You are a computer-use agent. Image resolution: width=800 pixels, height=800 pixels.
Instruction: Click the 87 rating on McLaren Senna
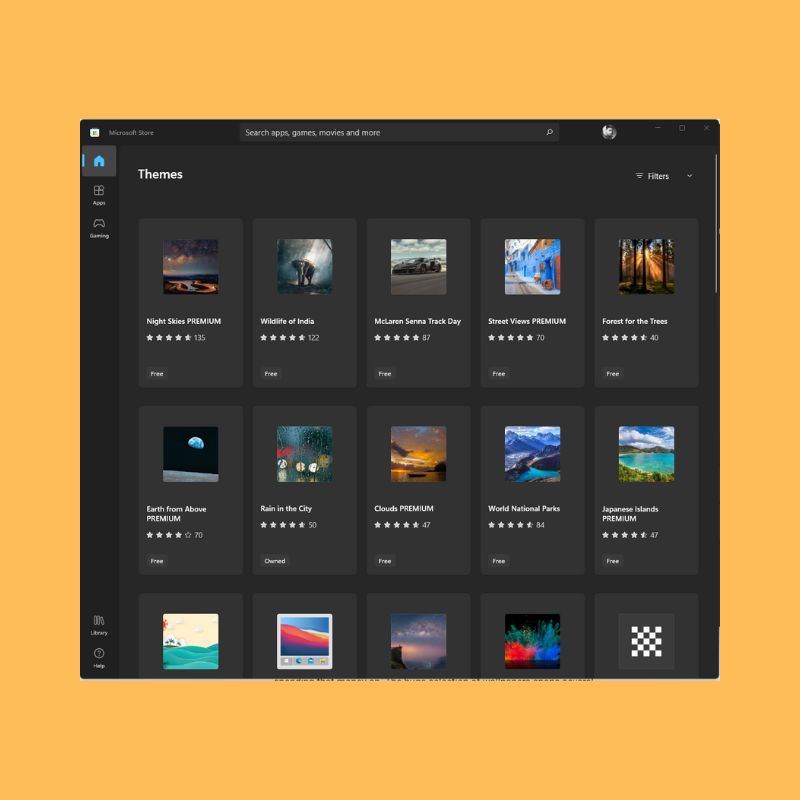426,338
